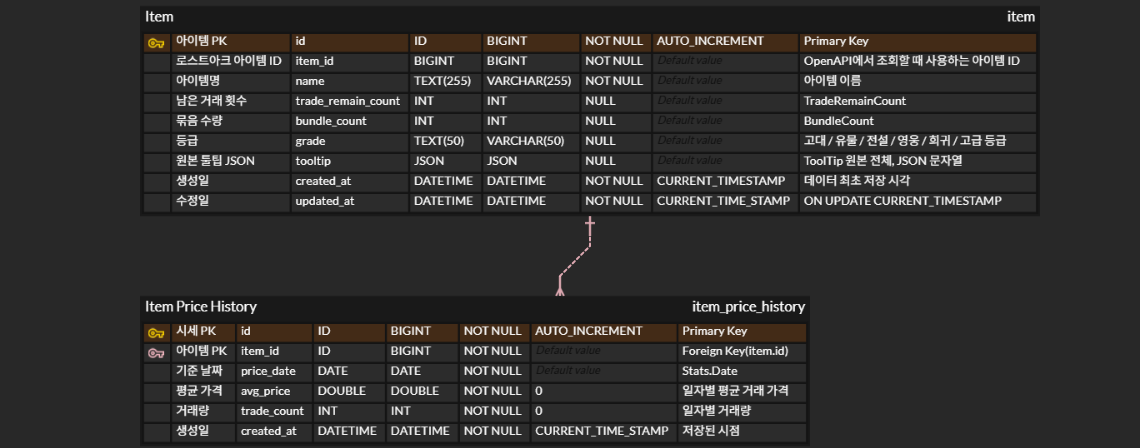Viewport: 1140px width, 448px height.
Task: Click the DOUBLE data type of avg_price
Action: [x=414, y=391]
